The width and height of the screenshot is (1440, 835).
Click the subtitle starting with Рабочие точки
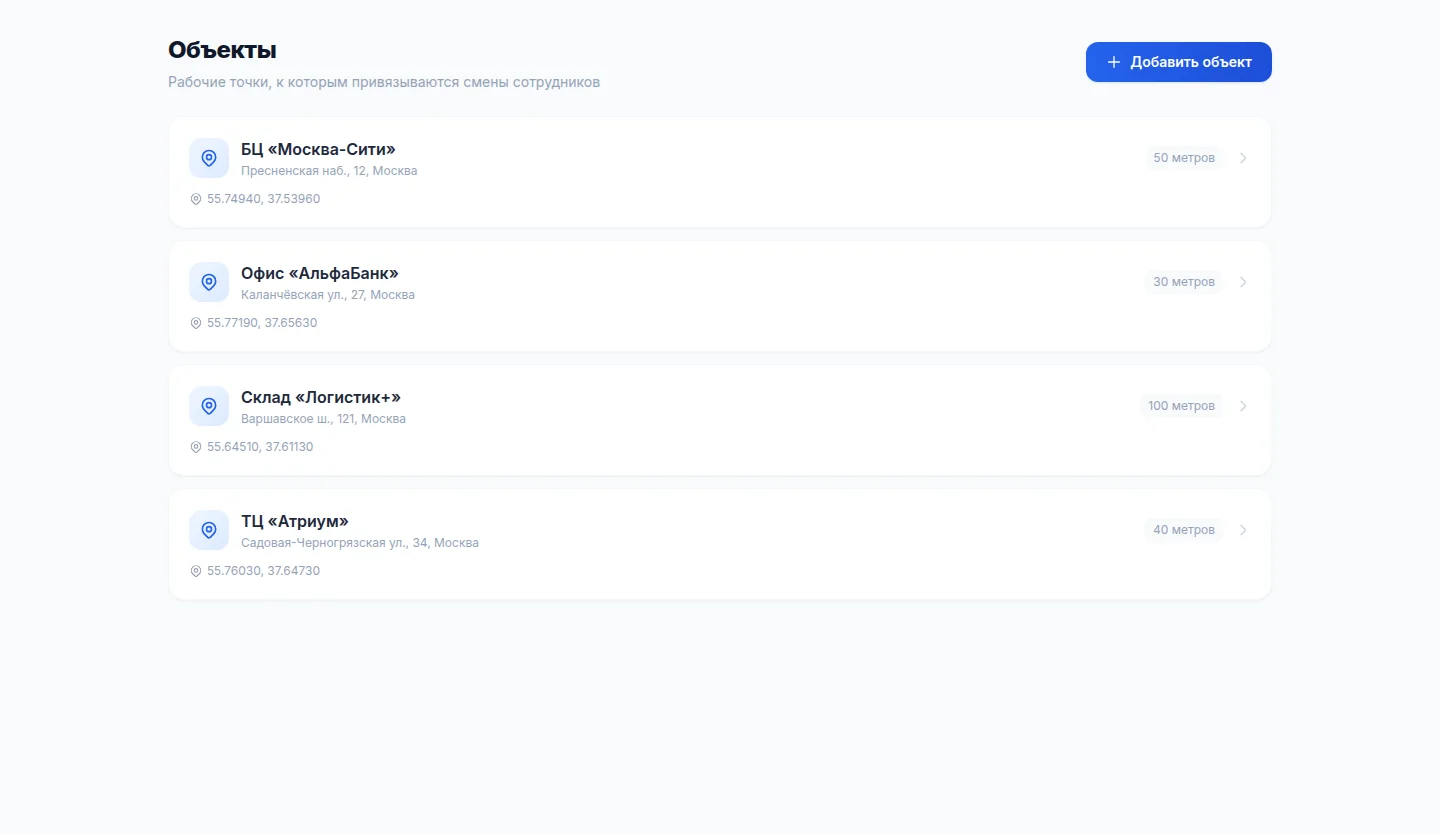(384, 82)
